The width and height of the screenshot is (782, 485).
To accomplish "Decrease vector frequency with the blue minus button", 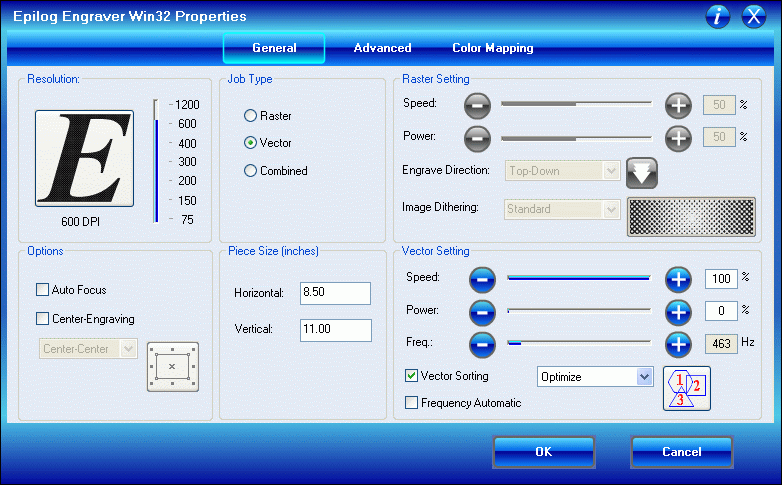I will pyautogui.click(x=482, y=344).
